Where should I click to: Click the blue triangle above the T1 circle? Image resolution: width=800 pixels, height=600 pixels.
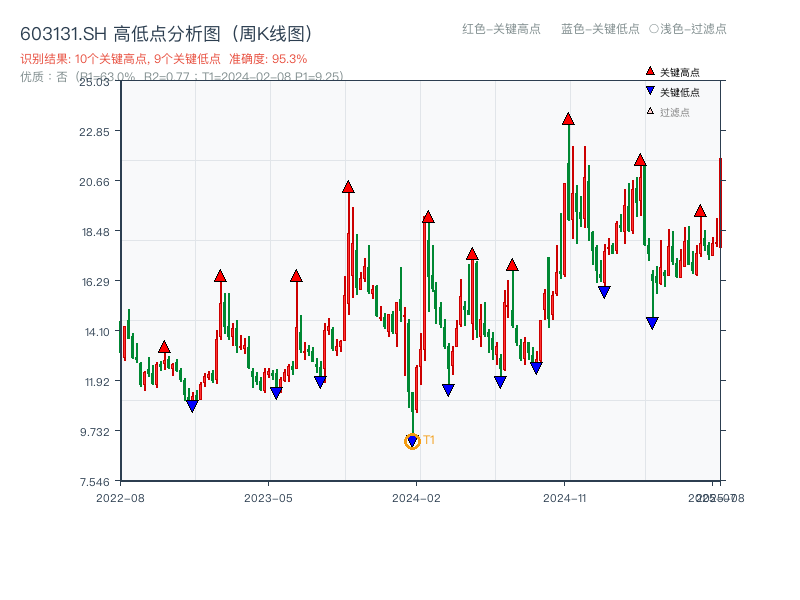412,438
